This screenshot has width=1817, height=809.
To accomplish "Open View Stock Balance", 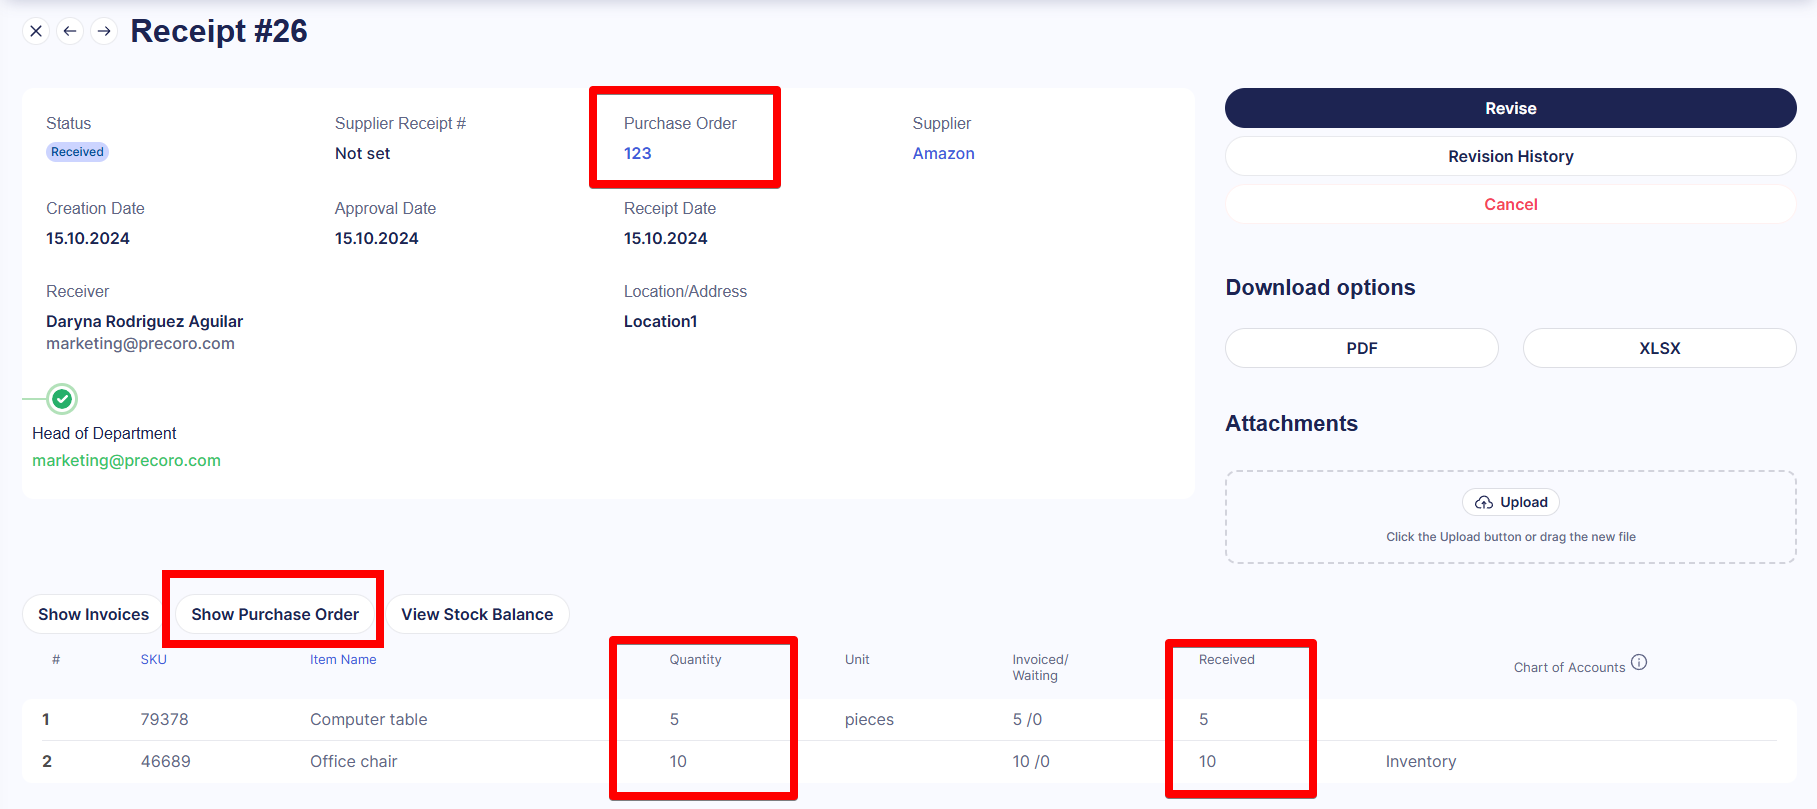I will 477,614.
